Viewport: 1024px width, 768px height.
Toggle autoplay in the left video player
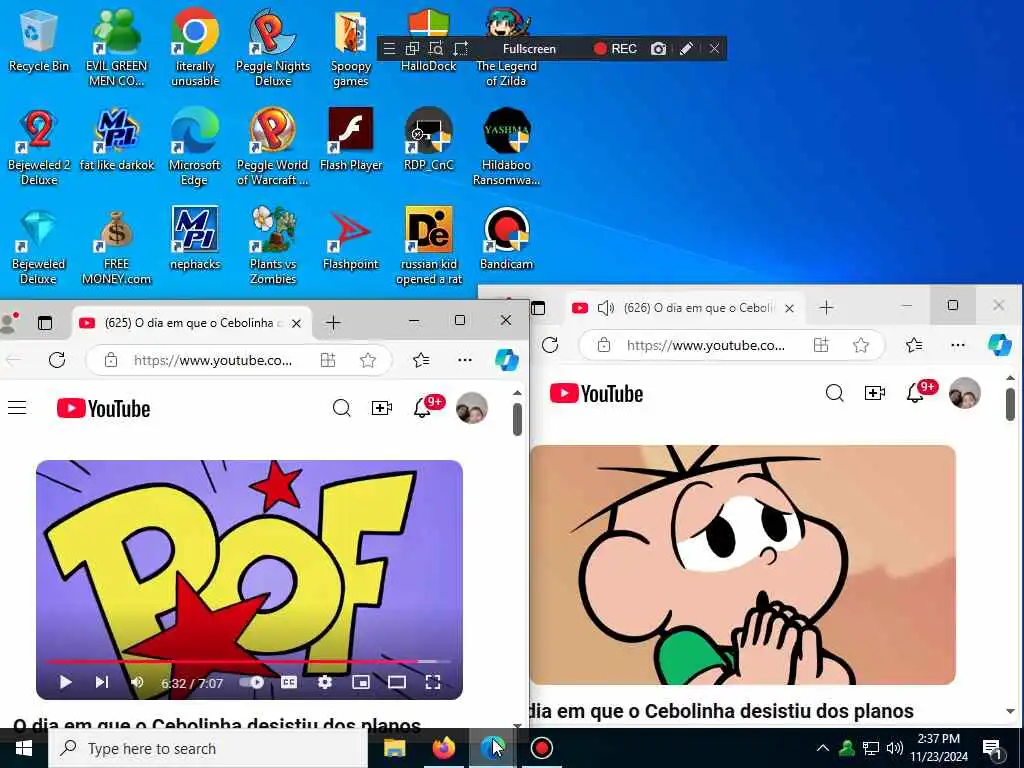(x=251, y=682)
